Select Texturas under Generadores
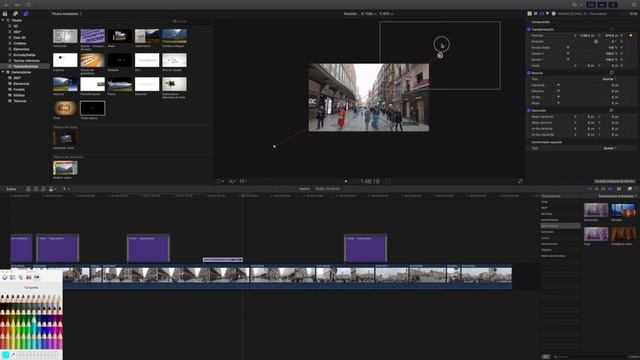This screenshot has height=360, width=640. (x=20, y=101)
